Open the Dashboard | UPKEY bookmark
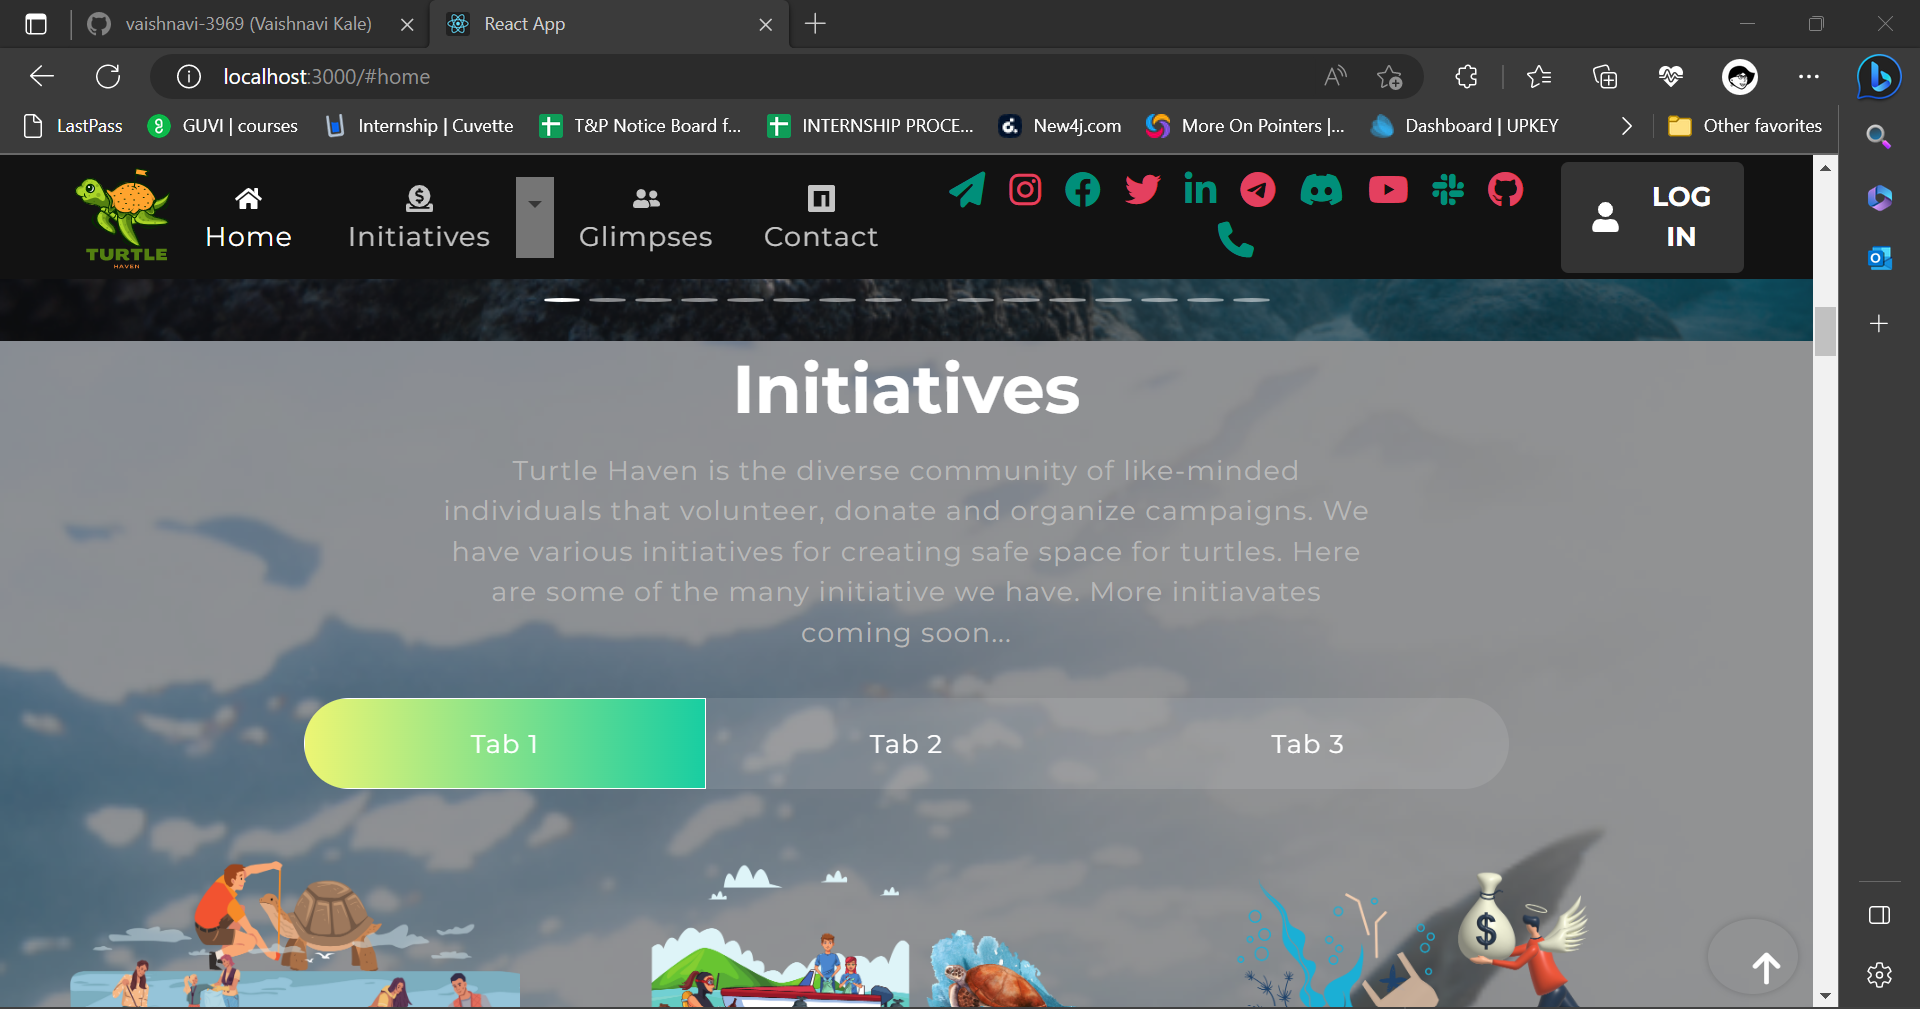Screen dimensions: 1920x1009 (1465, 126)
